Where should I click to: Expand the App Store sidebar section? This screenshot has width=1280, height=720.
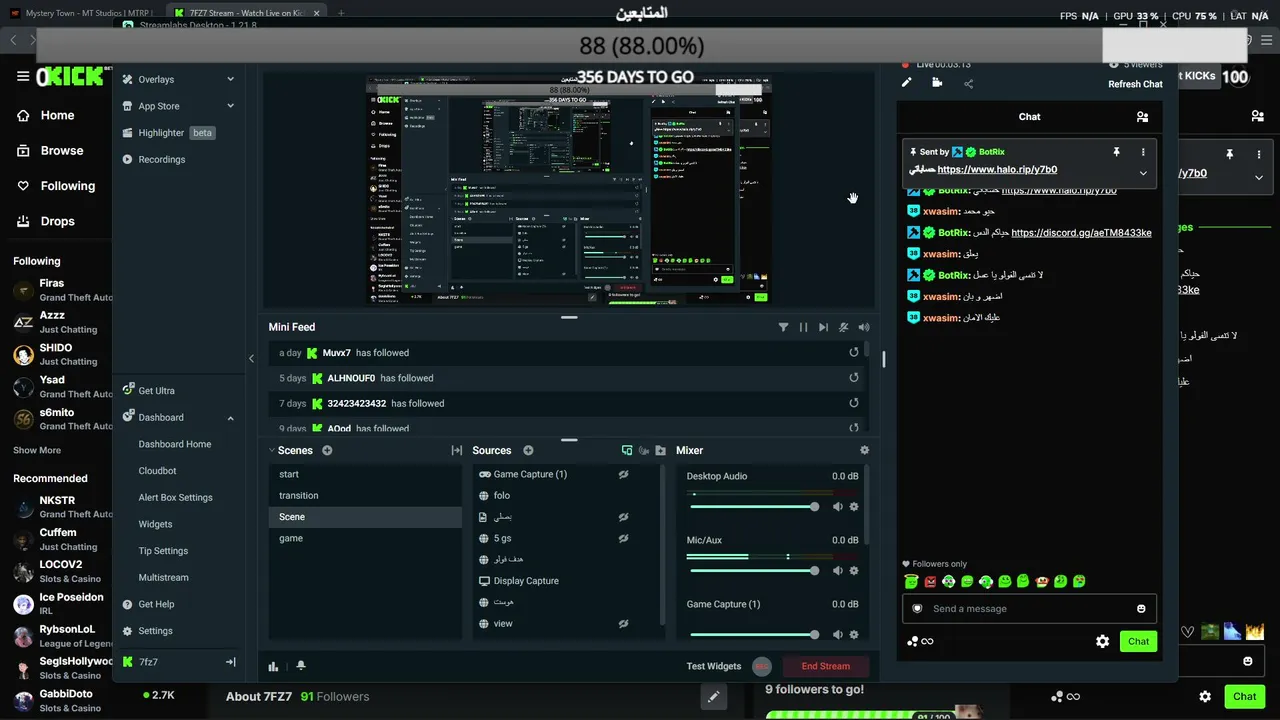[x=230, y=106]
